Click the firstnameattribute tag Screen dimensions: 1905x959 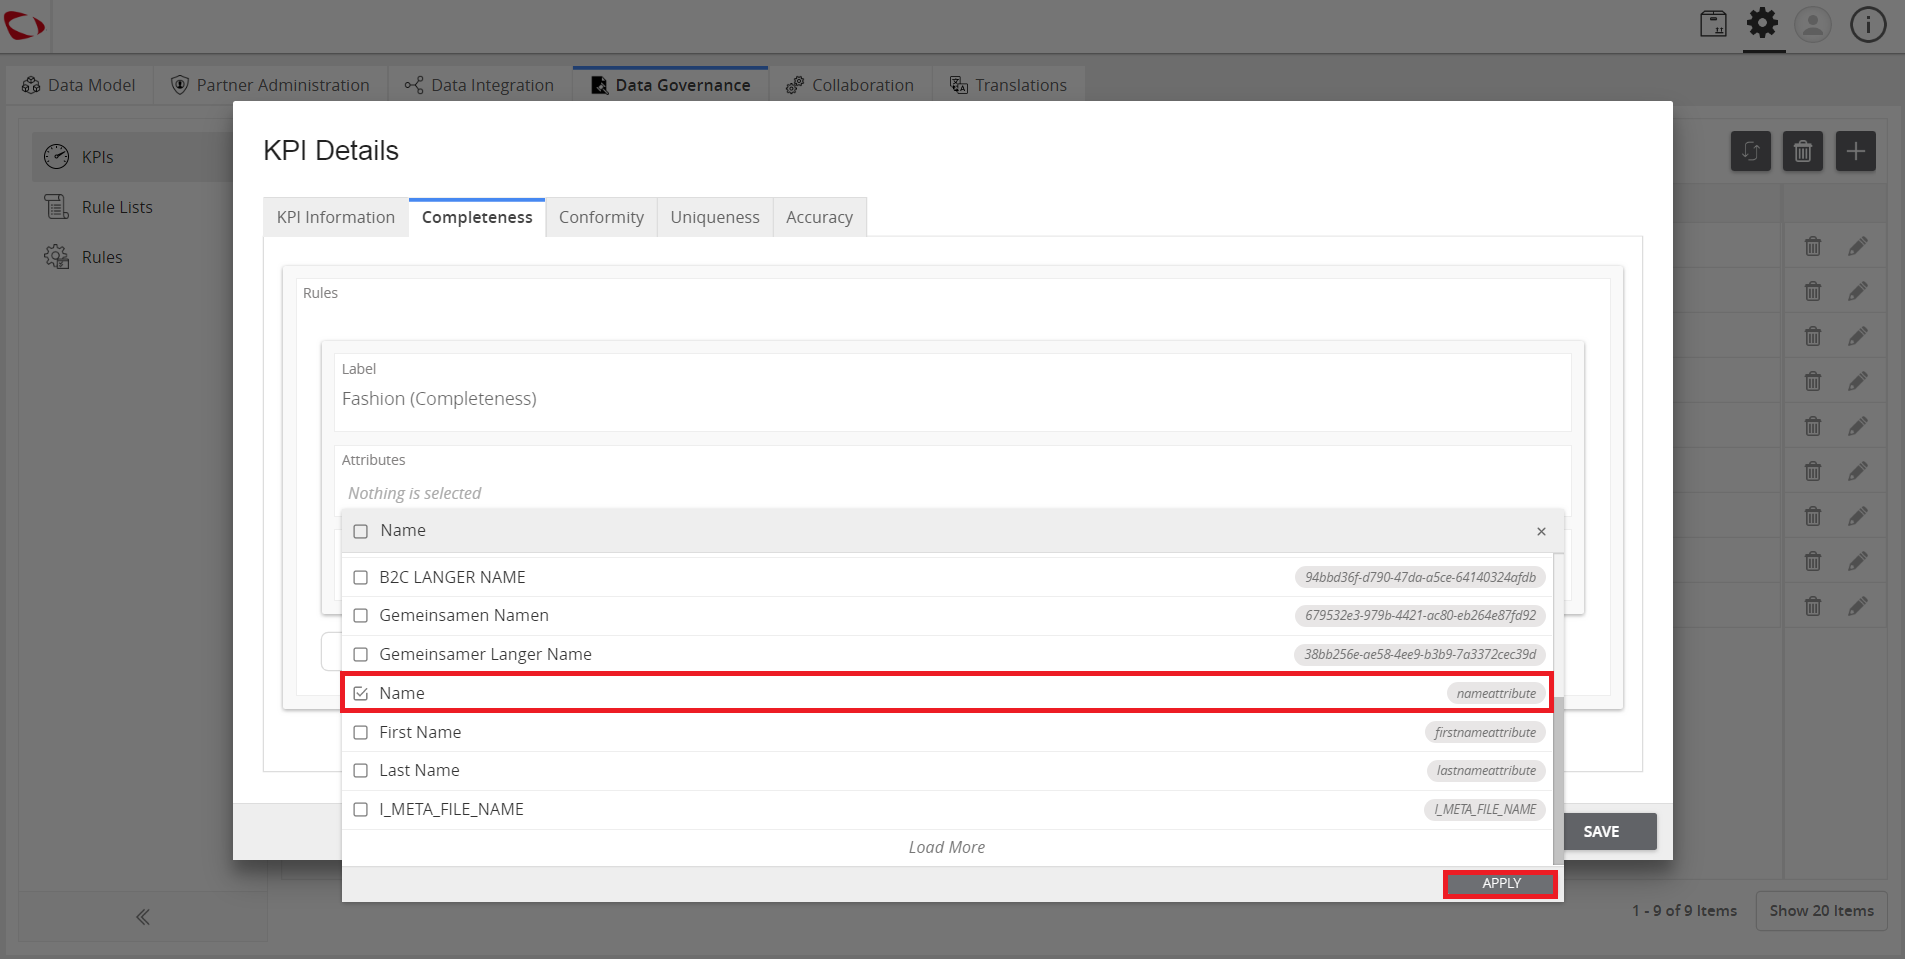1485,732
